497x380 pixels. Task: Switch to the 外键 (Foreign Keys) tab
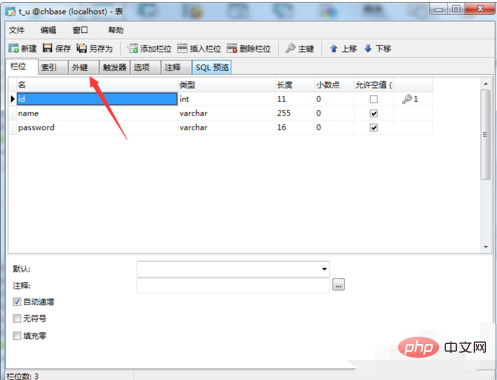(x=84, y=67)
